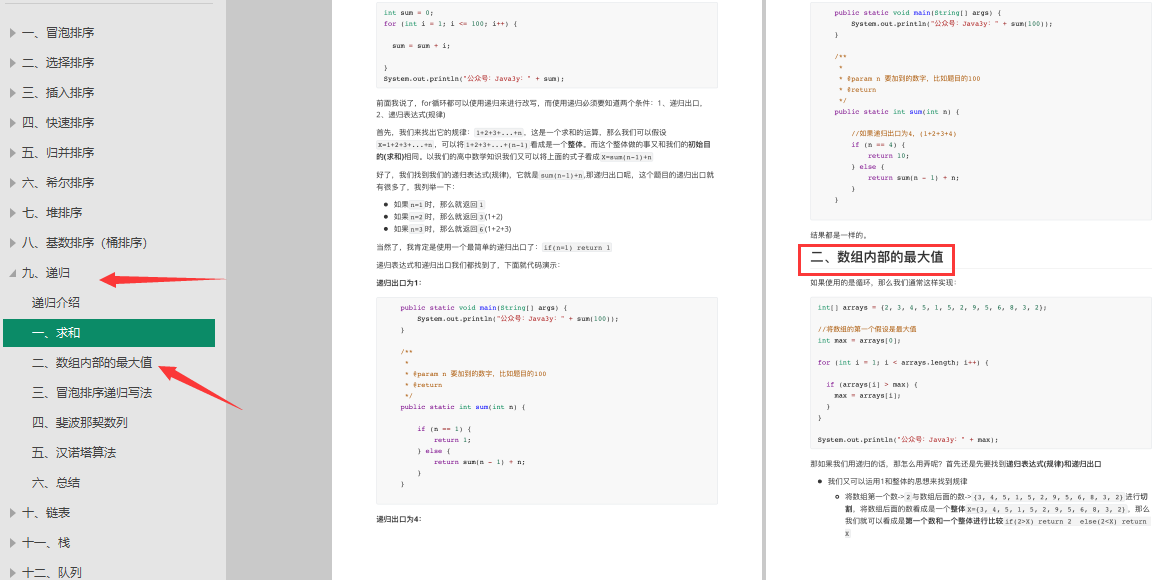Select the 十一、栈 bookmark
The width and height of the screenshot is (1167, 580).
46,543
